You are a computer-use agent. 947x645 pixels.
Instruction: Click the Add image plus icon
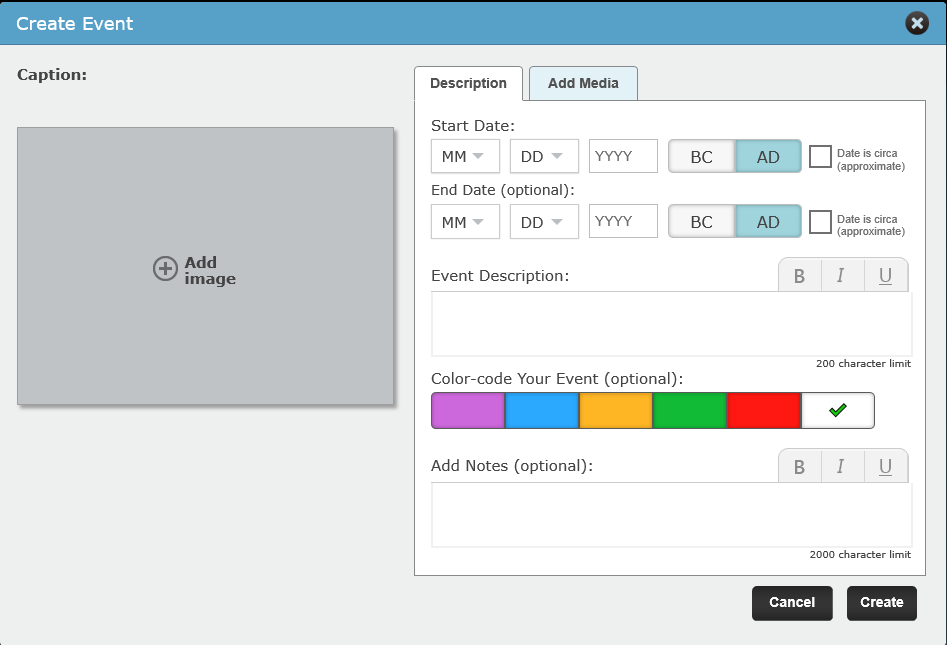[x=165, y=268]
